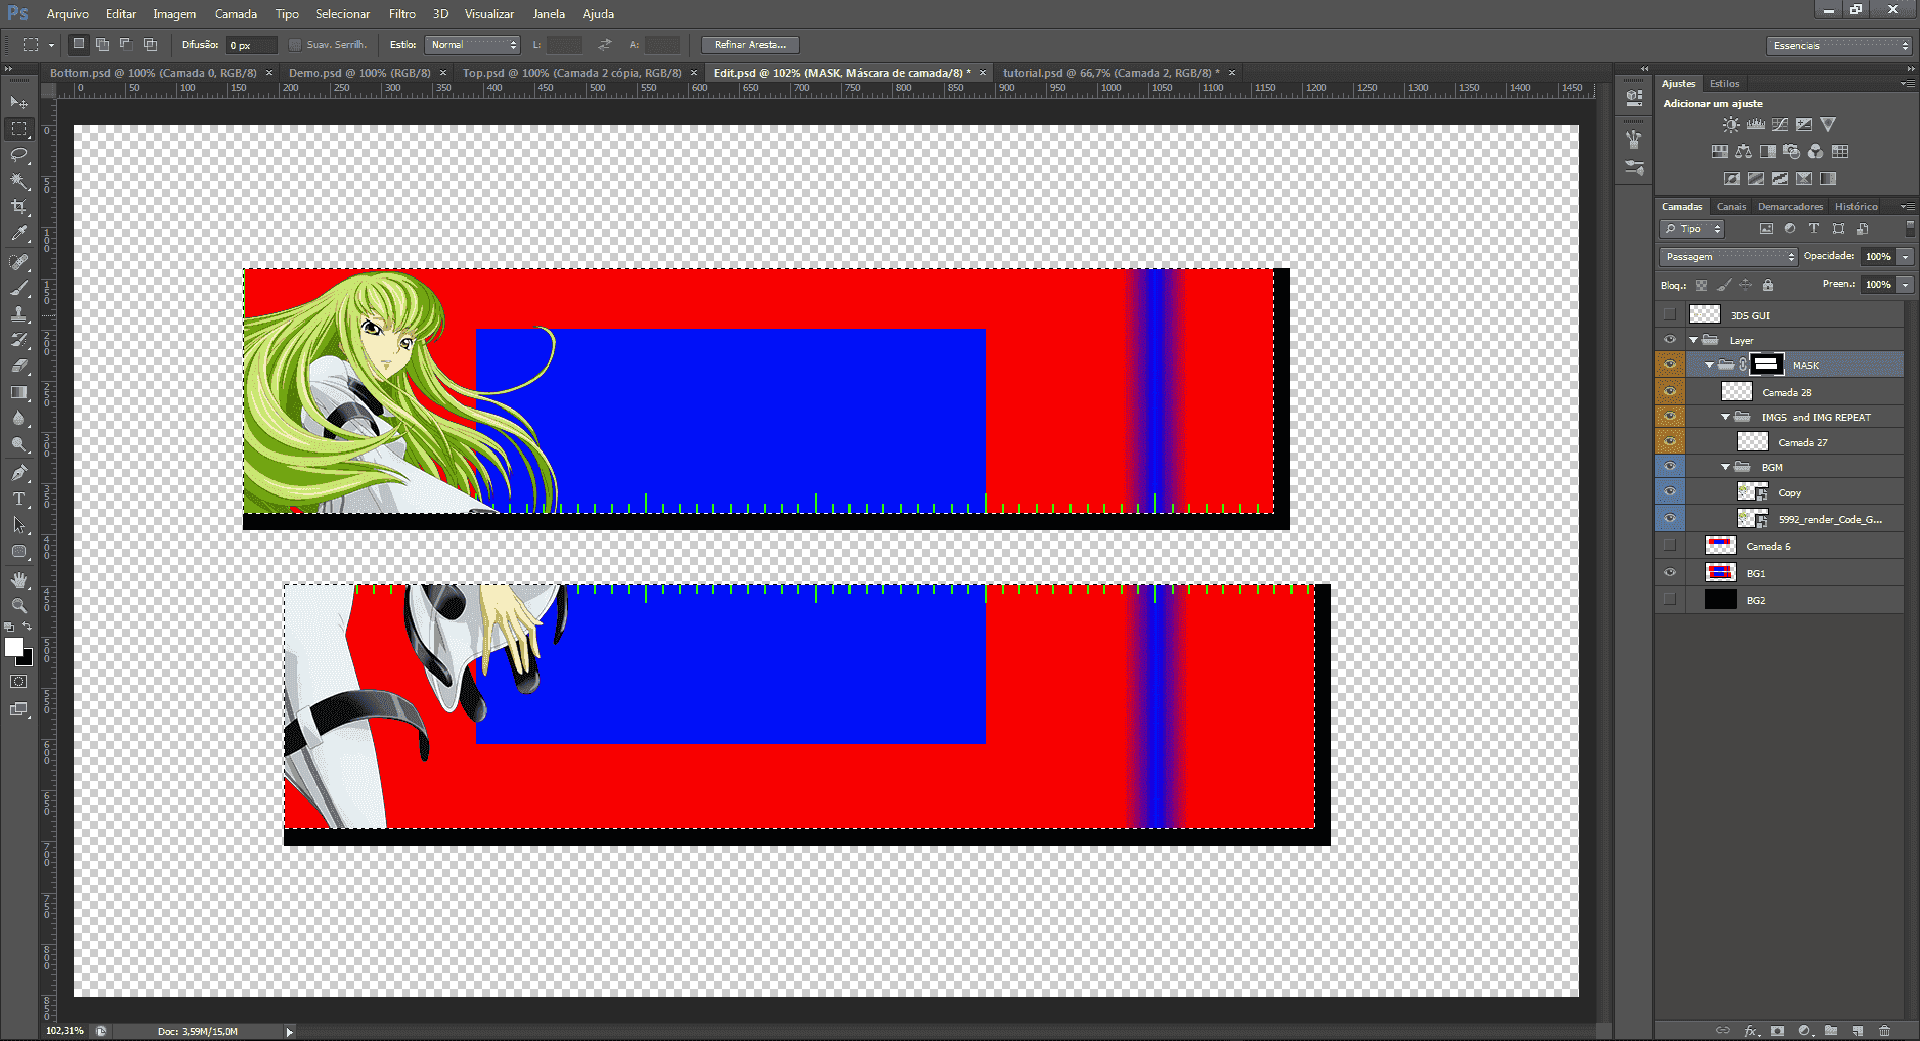Switch to the Top.psd document tab
Screen dimensions: 1920x1041
coord(572,73)
